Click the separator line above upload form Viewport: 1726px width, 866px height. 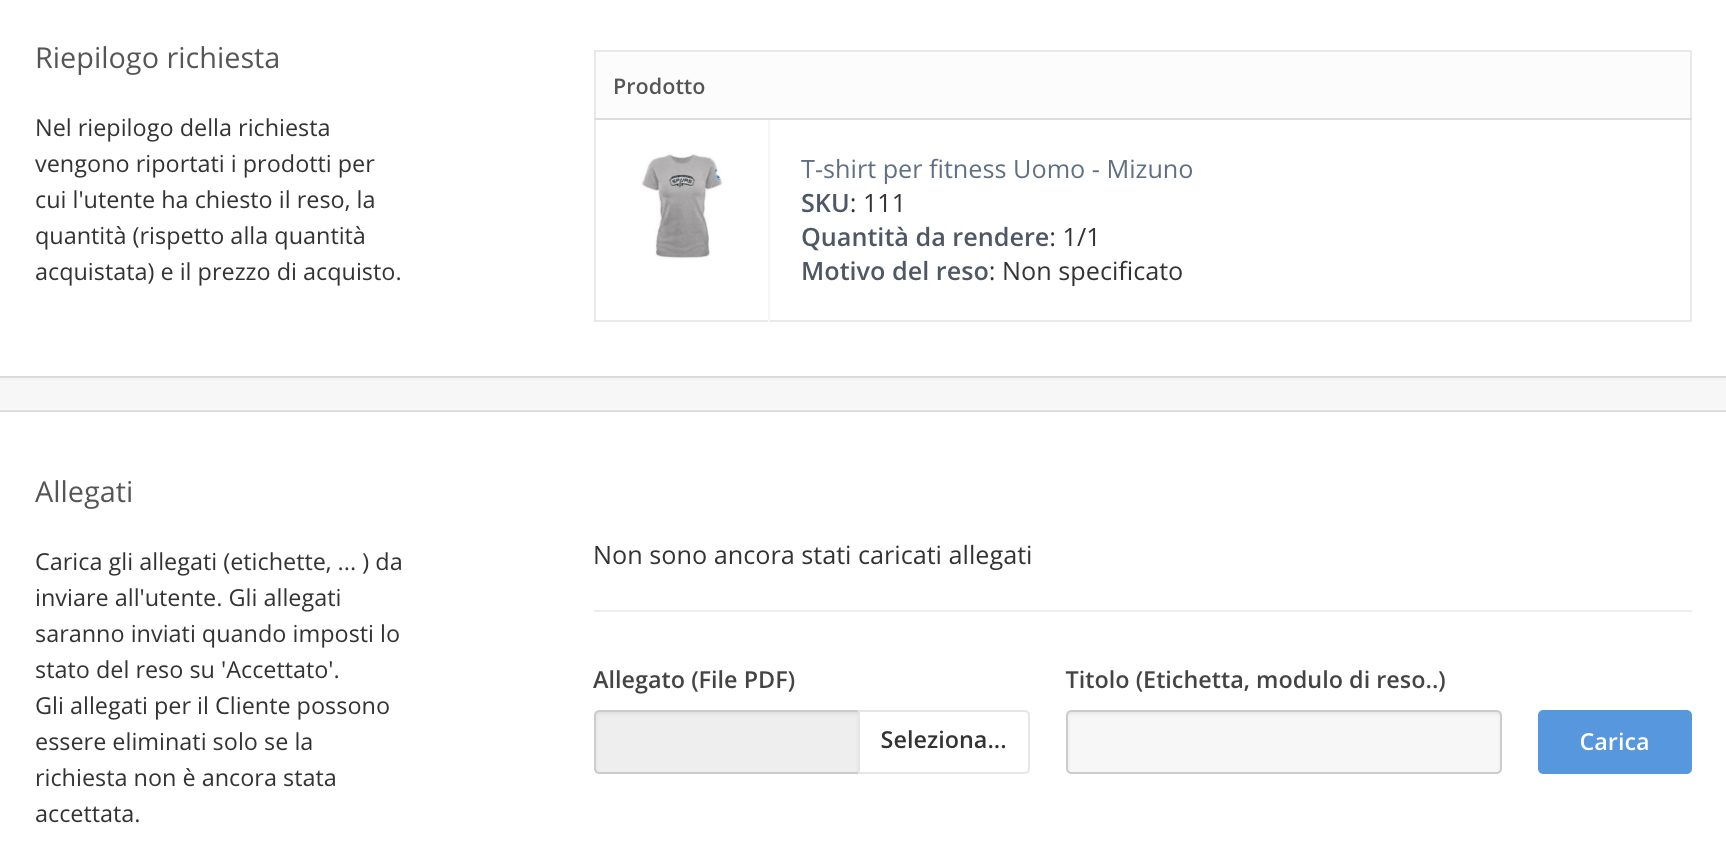(1142, 610)
